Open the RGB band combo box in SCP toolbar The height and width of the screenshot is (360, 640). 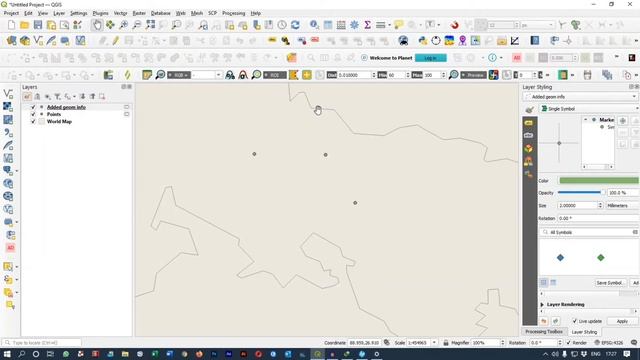(x=207, y=75)
